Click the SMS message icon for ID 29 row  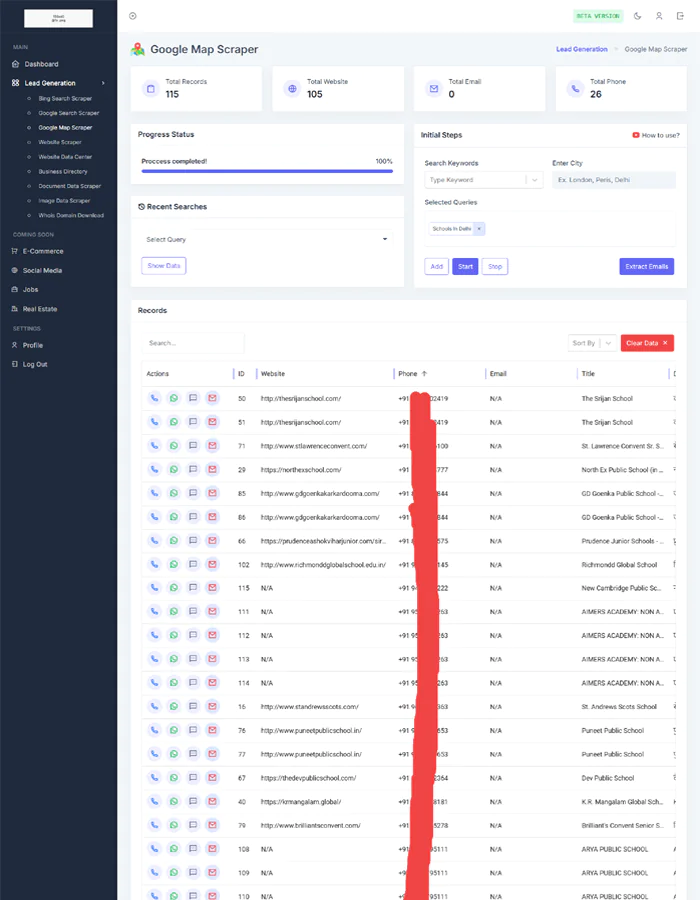[193, 469]
